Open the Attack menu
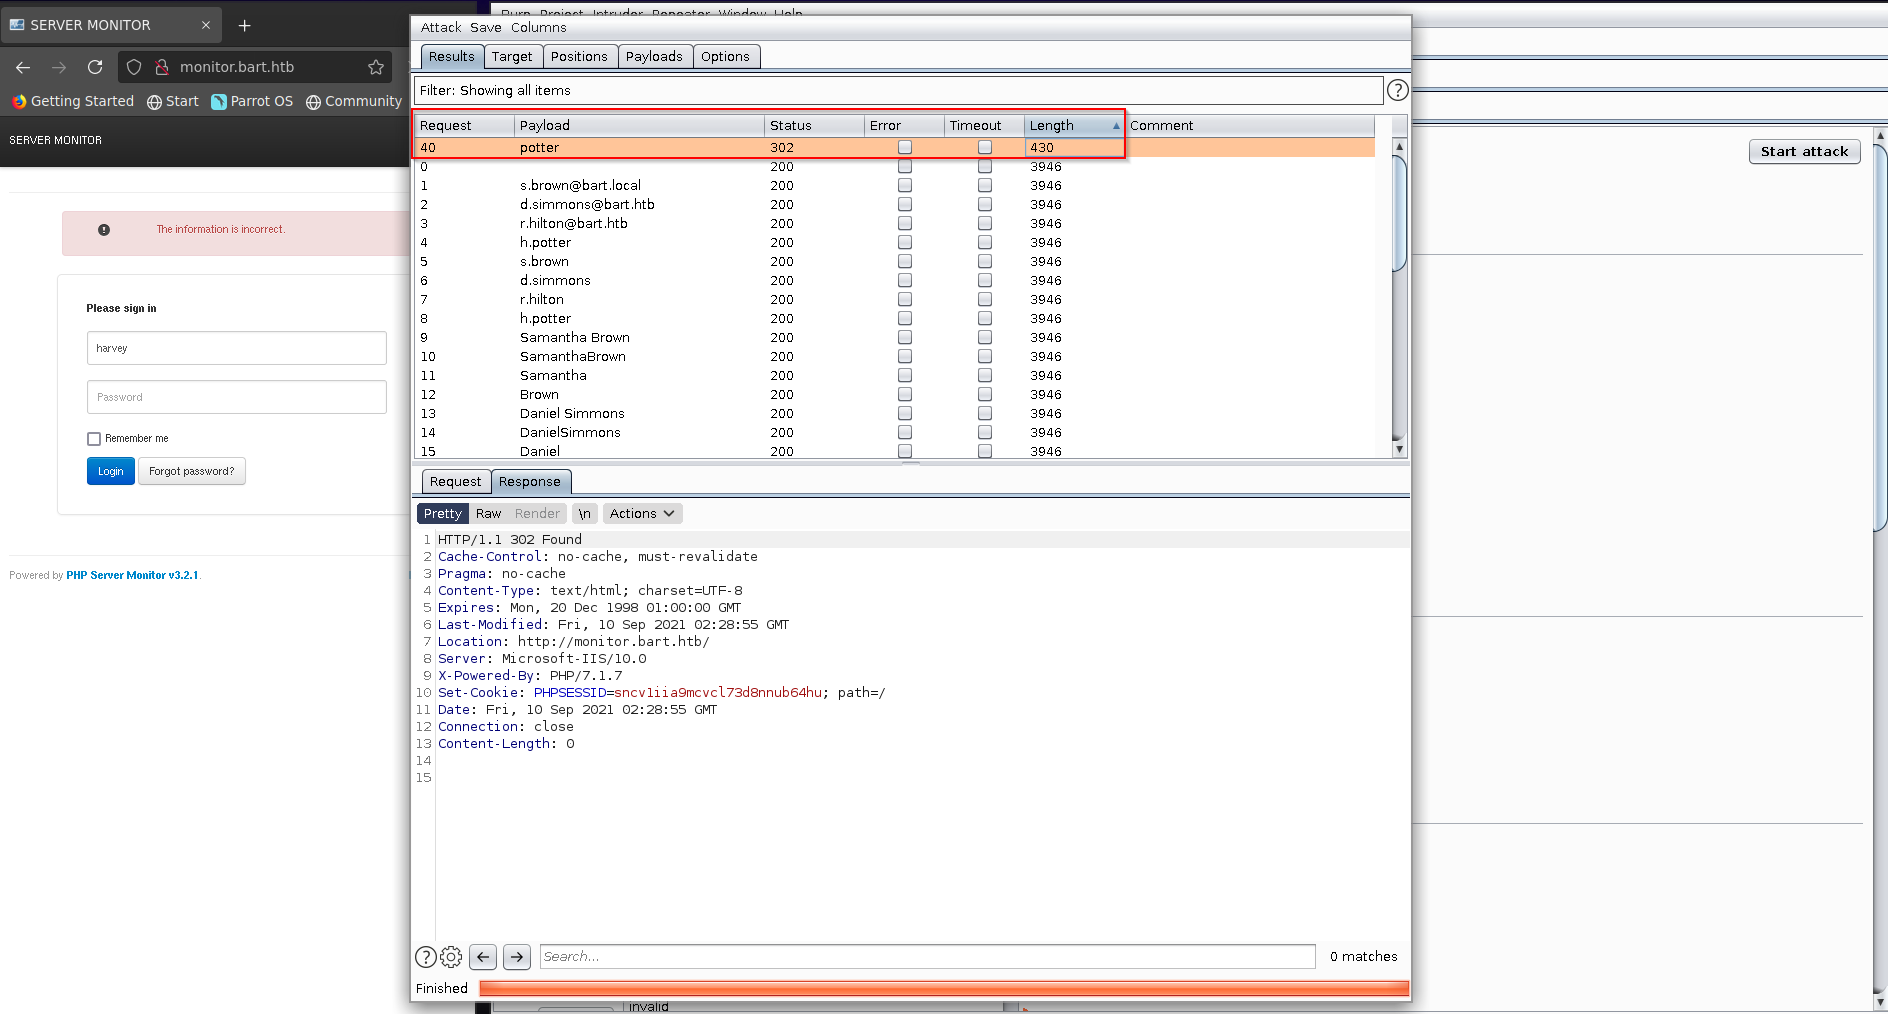 tap(441, 27)
